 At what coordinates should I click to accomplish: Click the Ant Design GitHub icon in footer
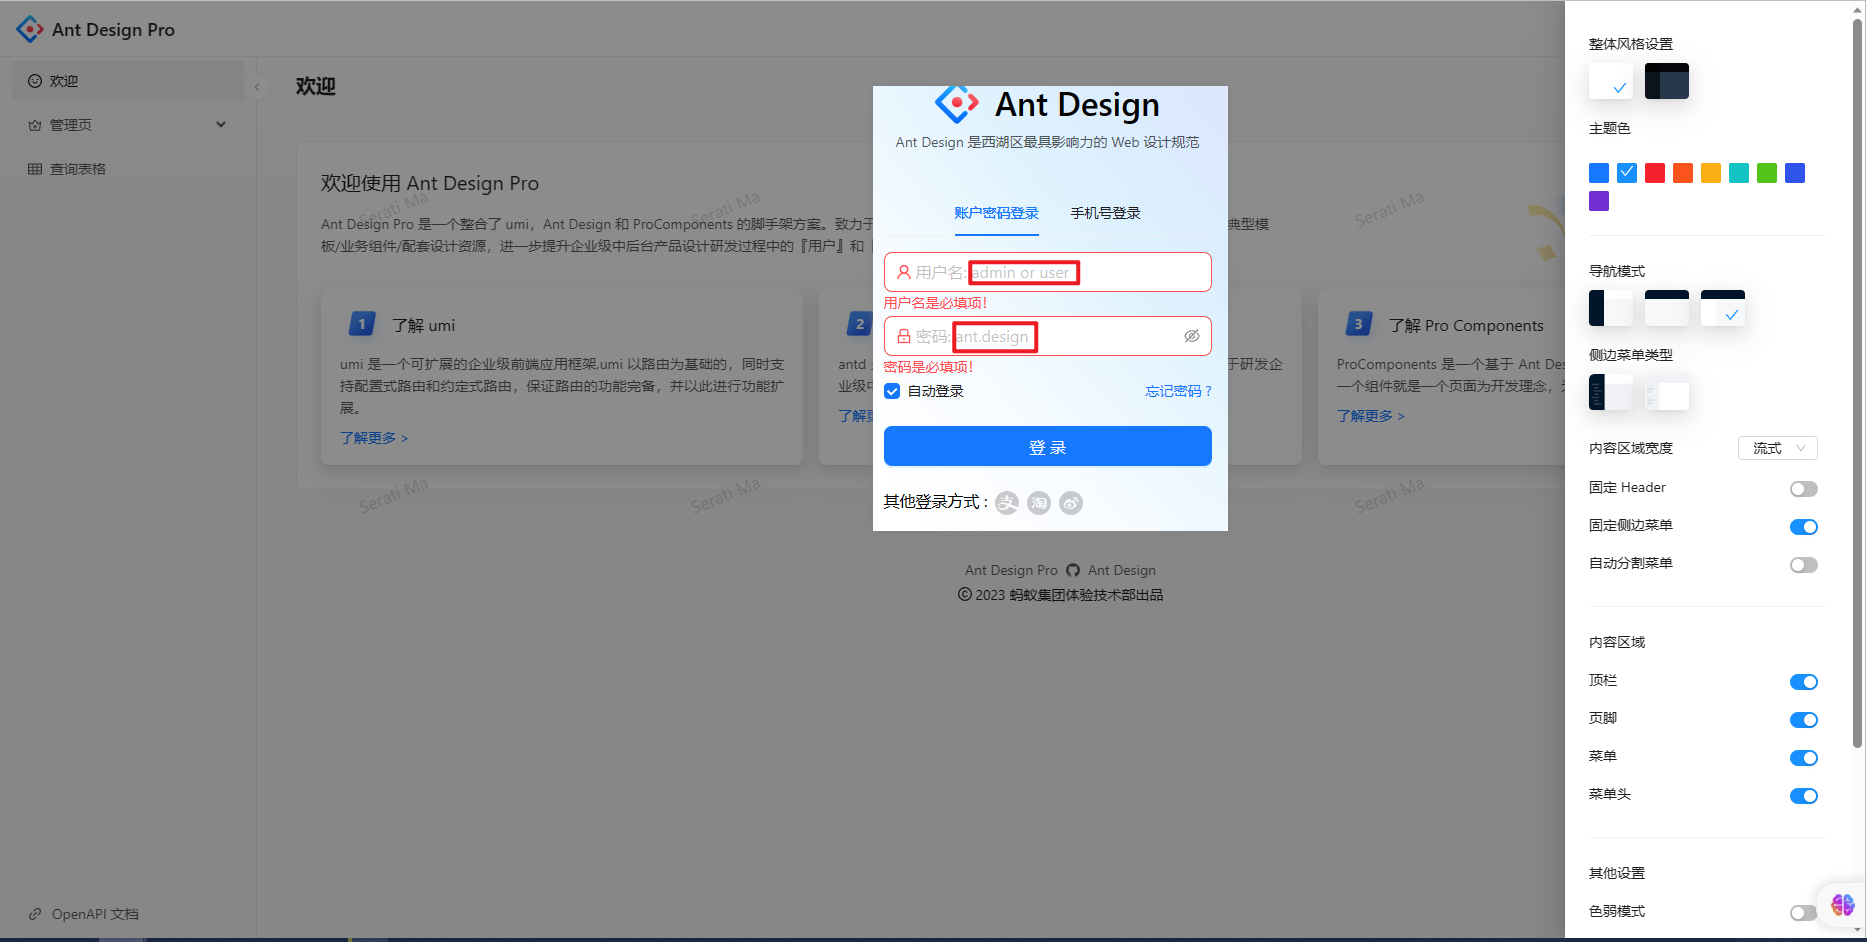[x=1072, y=570]
